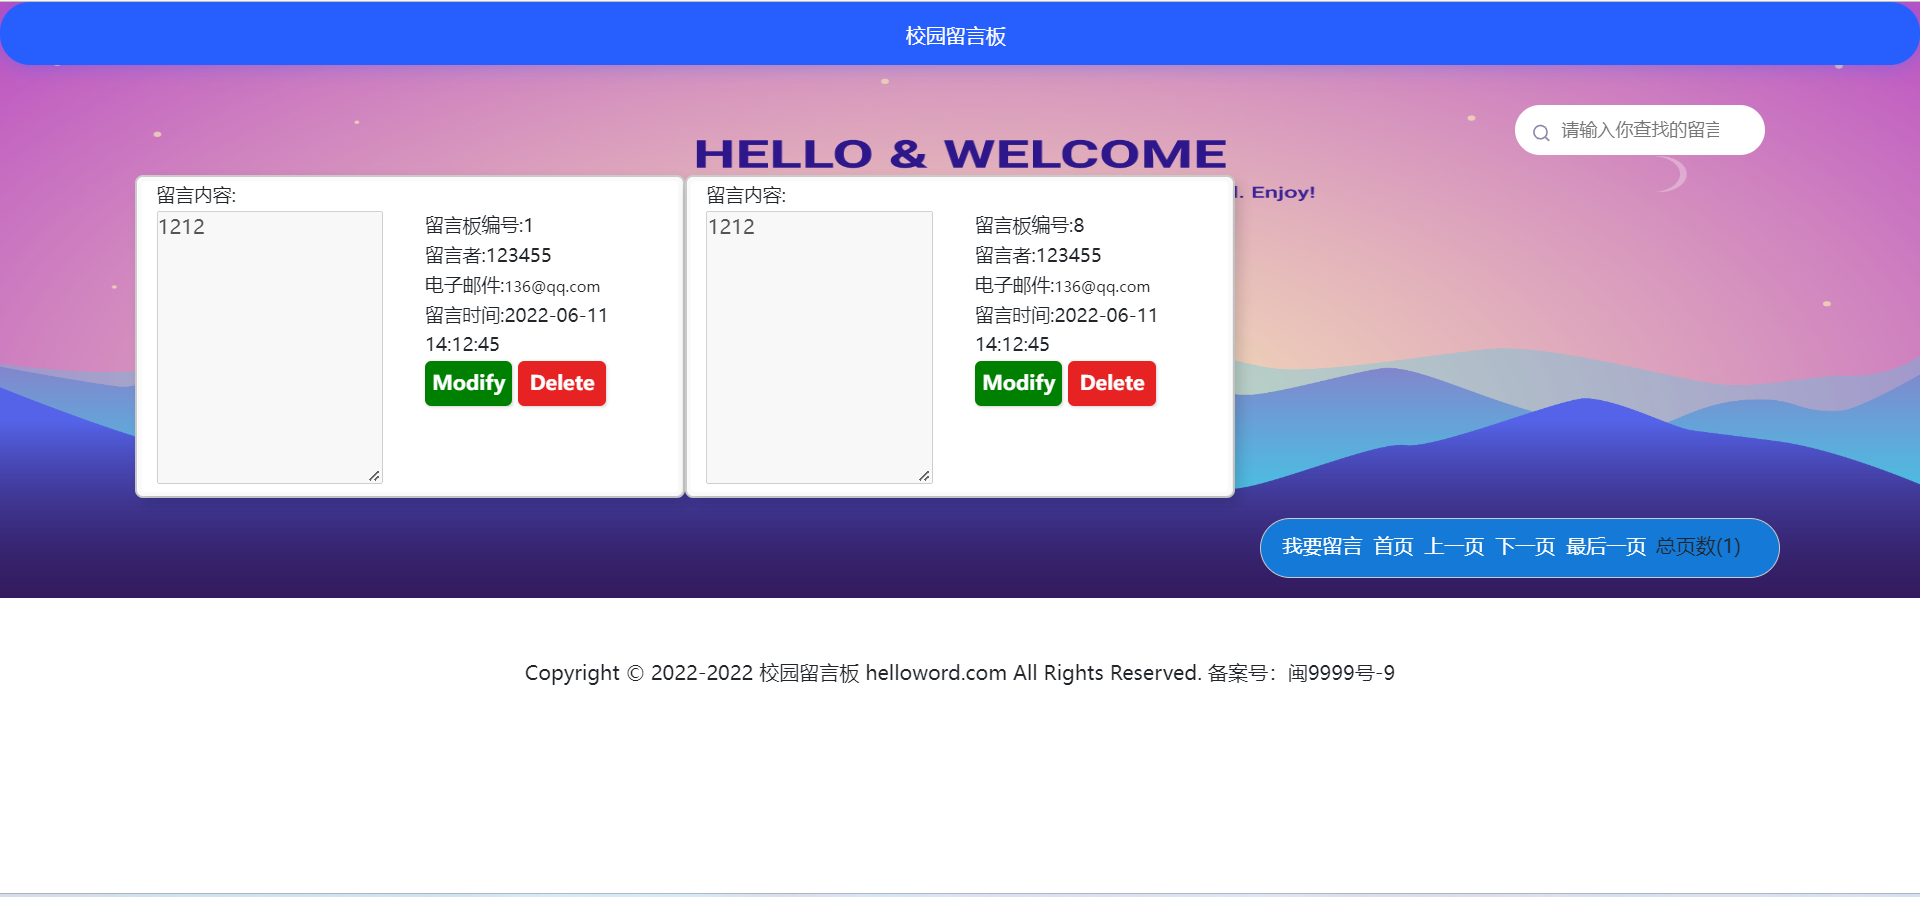The height and width of the screenshot is (897, 1920).
Task: Click the 总页数(1) page count text
Action: (1698, 547)
